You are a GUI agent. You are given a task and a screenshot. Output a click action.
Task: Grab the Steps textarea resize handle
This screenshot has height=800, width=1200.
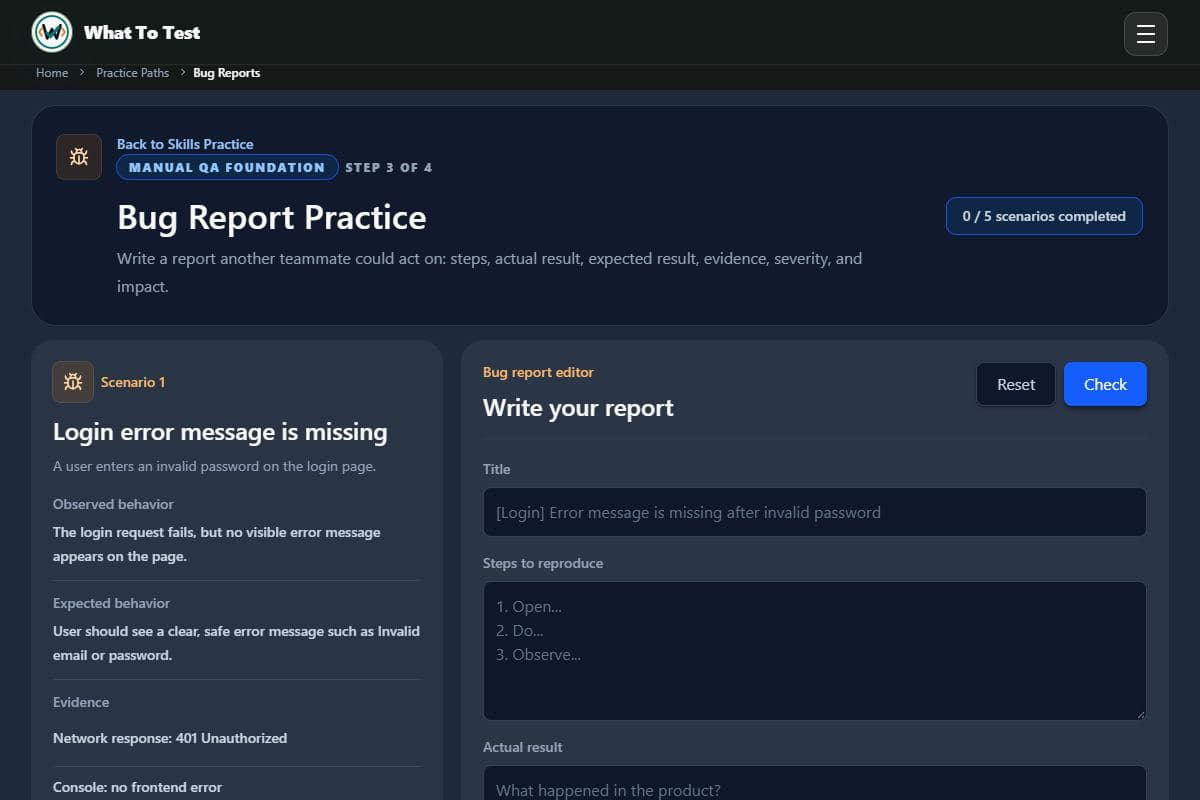[x=1139, y=713]
